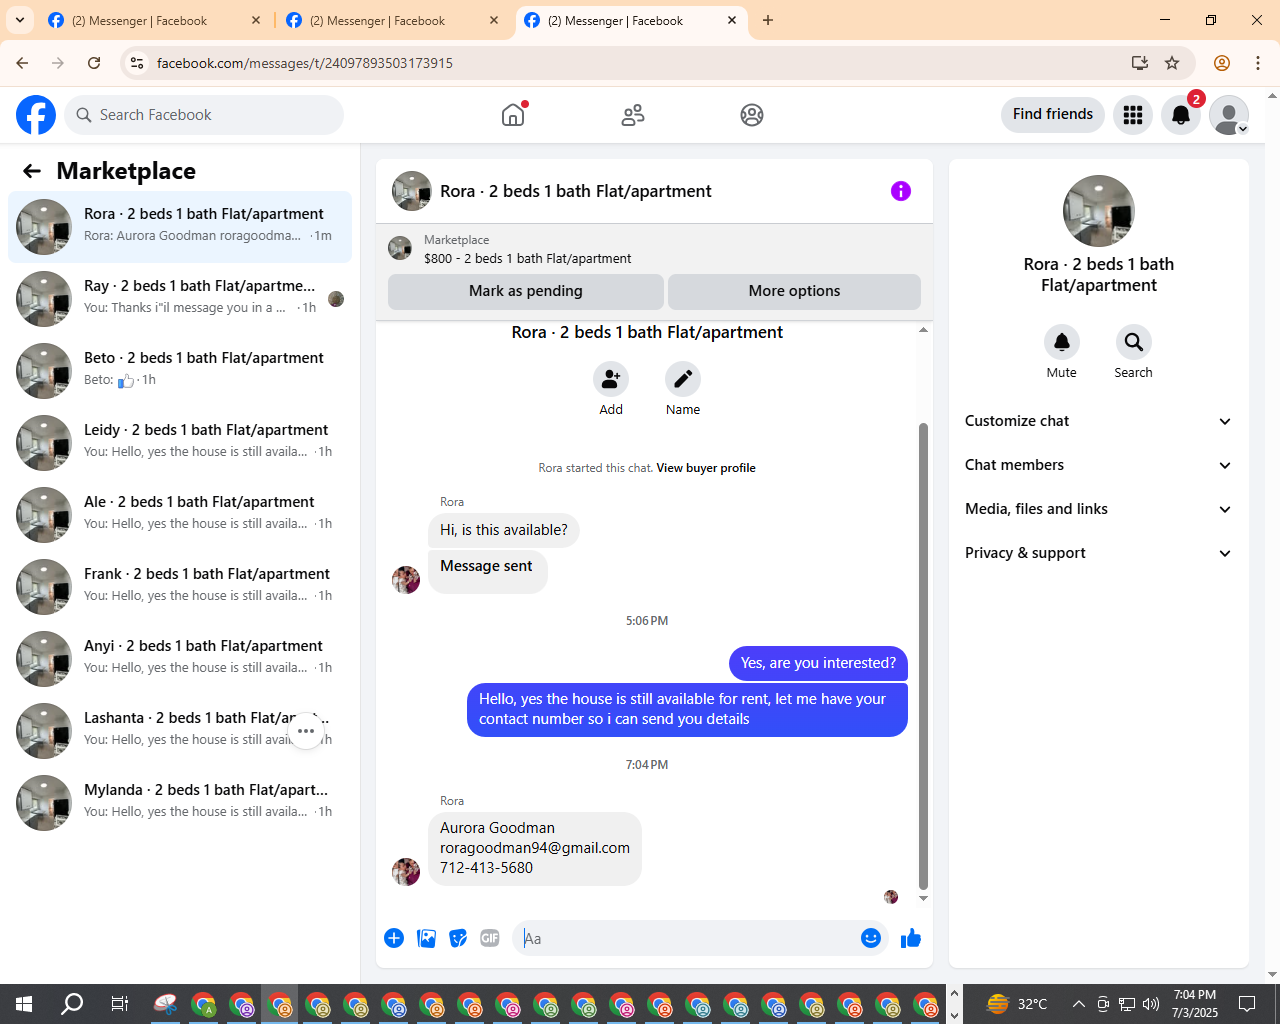The width and height of the screenshot is (1280, 1024).
Task: Open Ale conversation in list
Action: point(180,515)
